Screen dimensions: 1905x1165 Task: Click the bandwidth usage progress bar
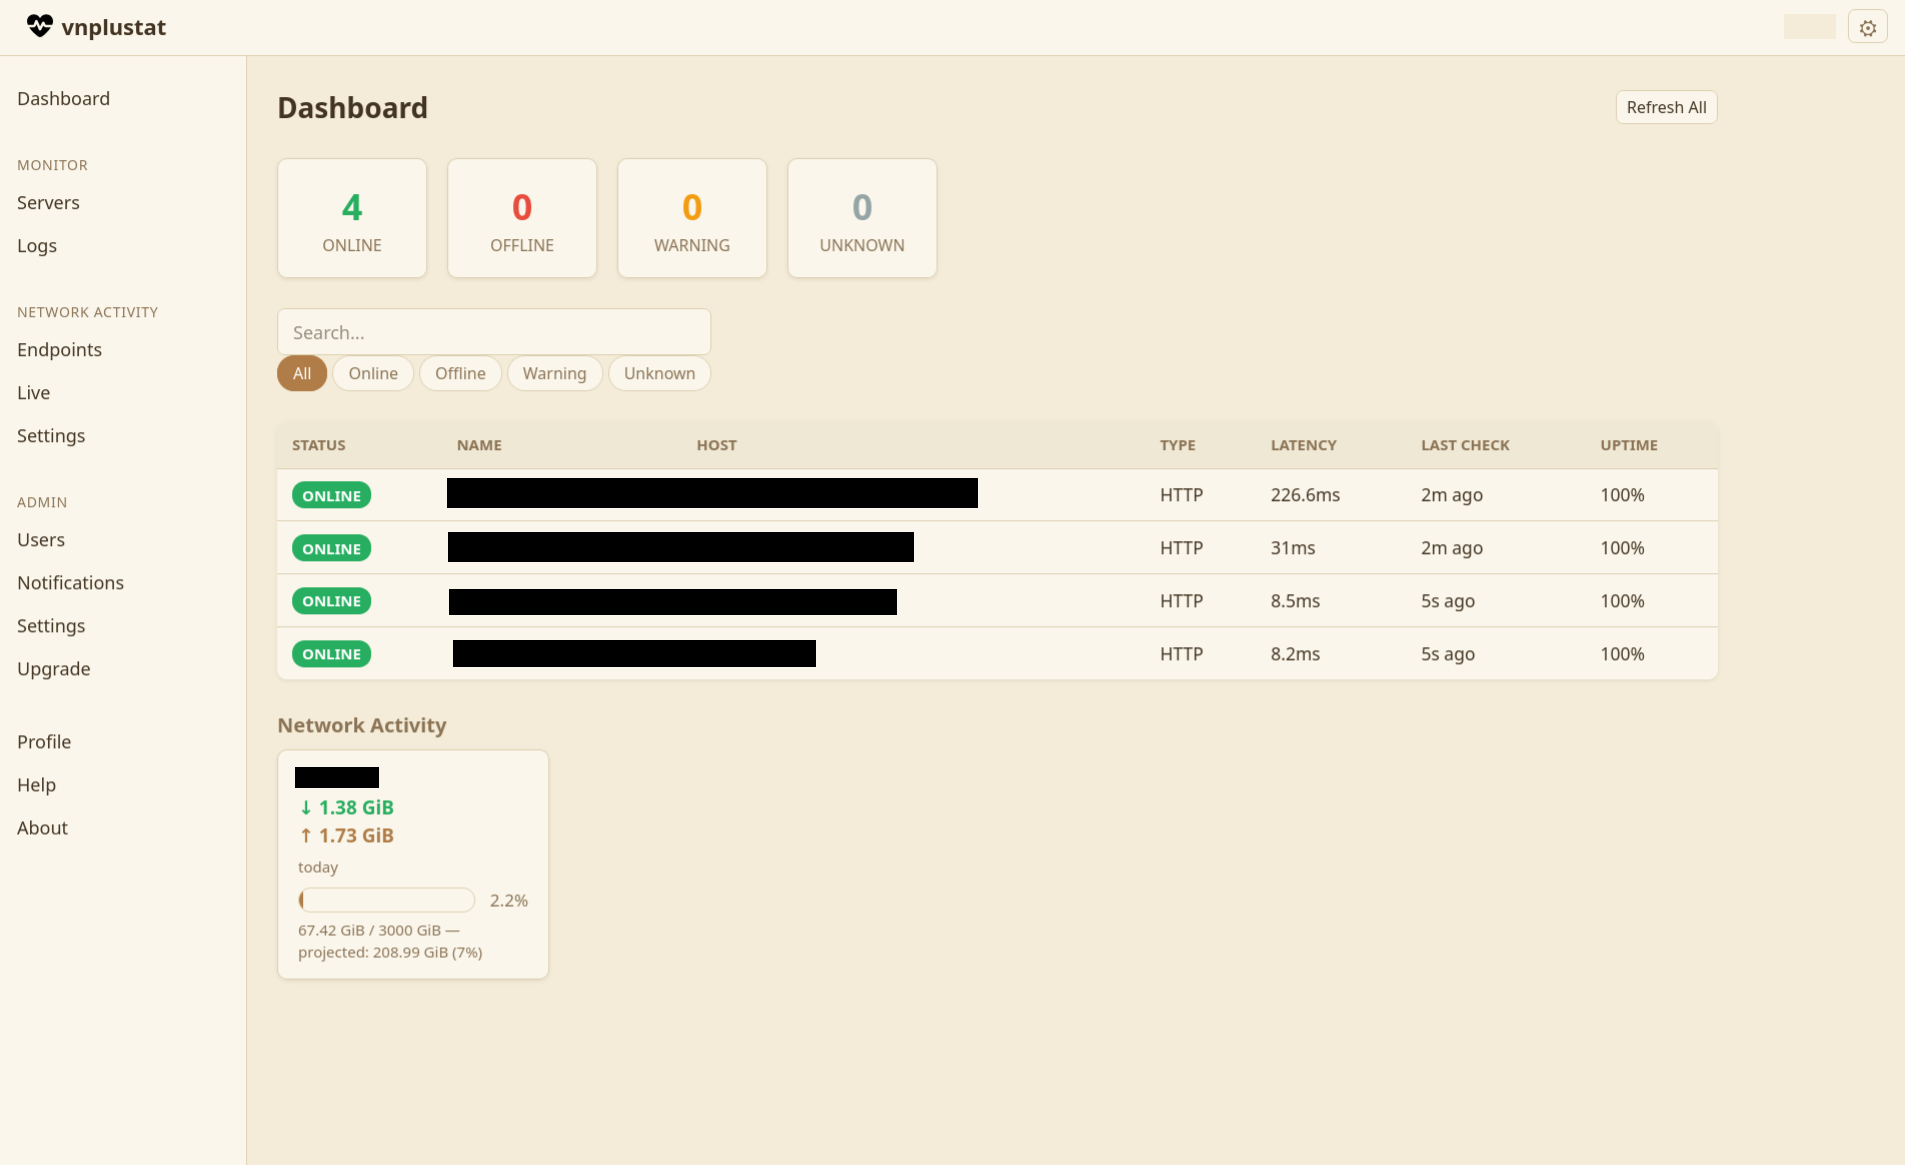pyautogui.click(x=386, y=900)
